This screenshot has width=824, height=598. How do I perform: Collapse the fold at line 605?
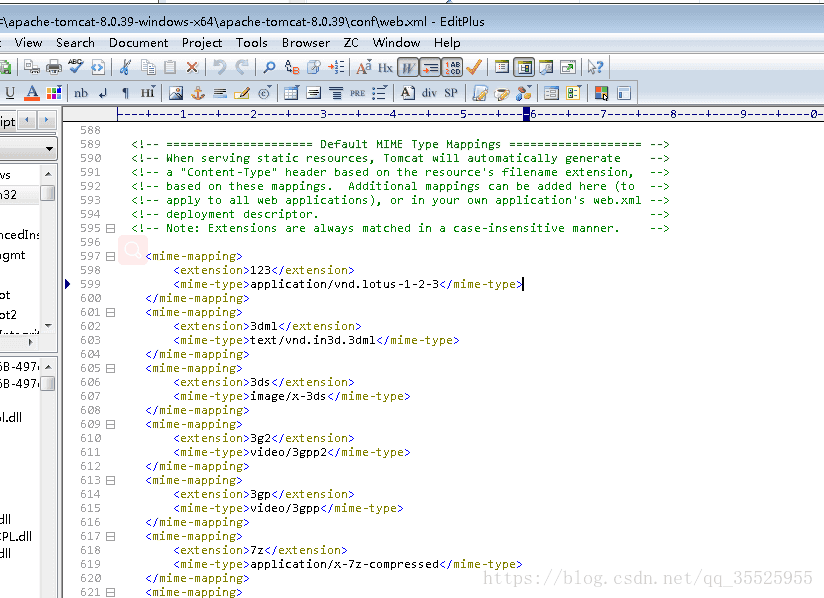pos(110,368)
